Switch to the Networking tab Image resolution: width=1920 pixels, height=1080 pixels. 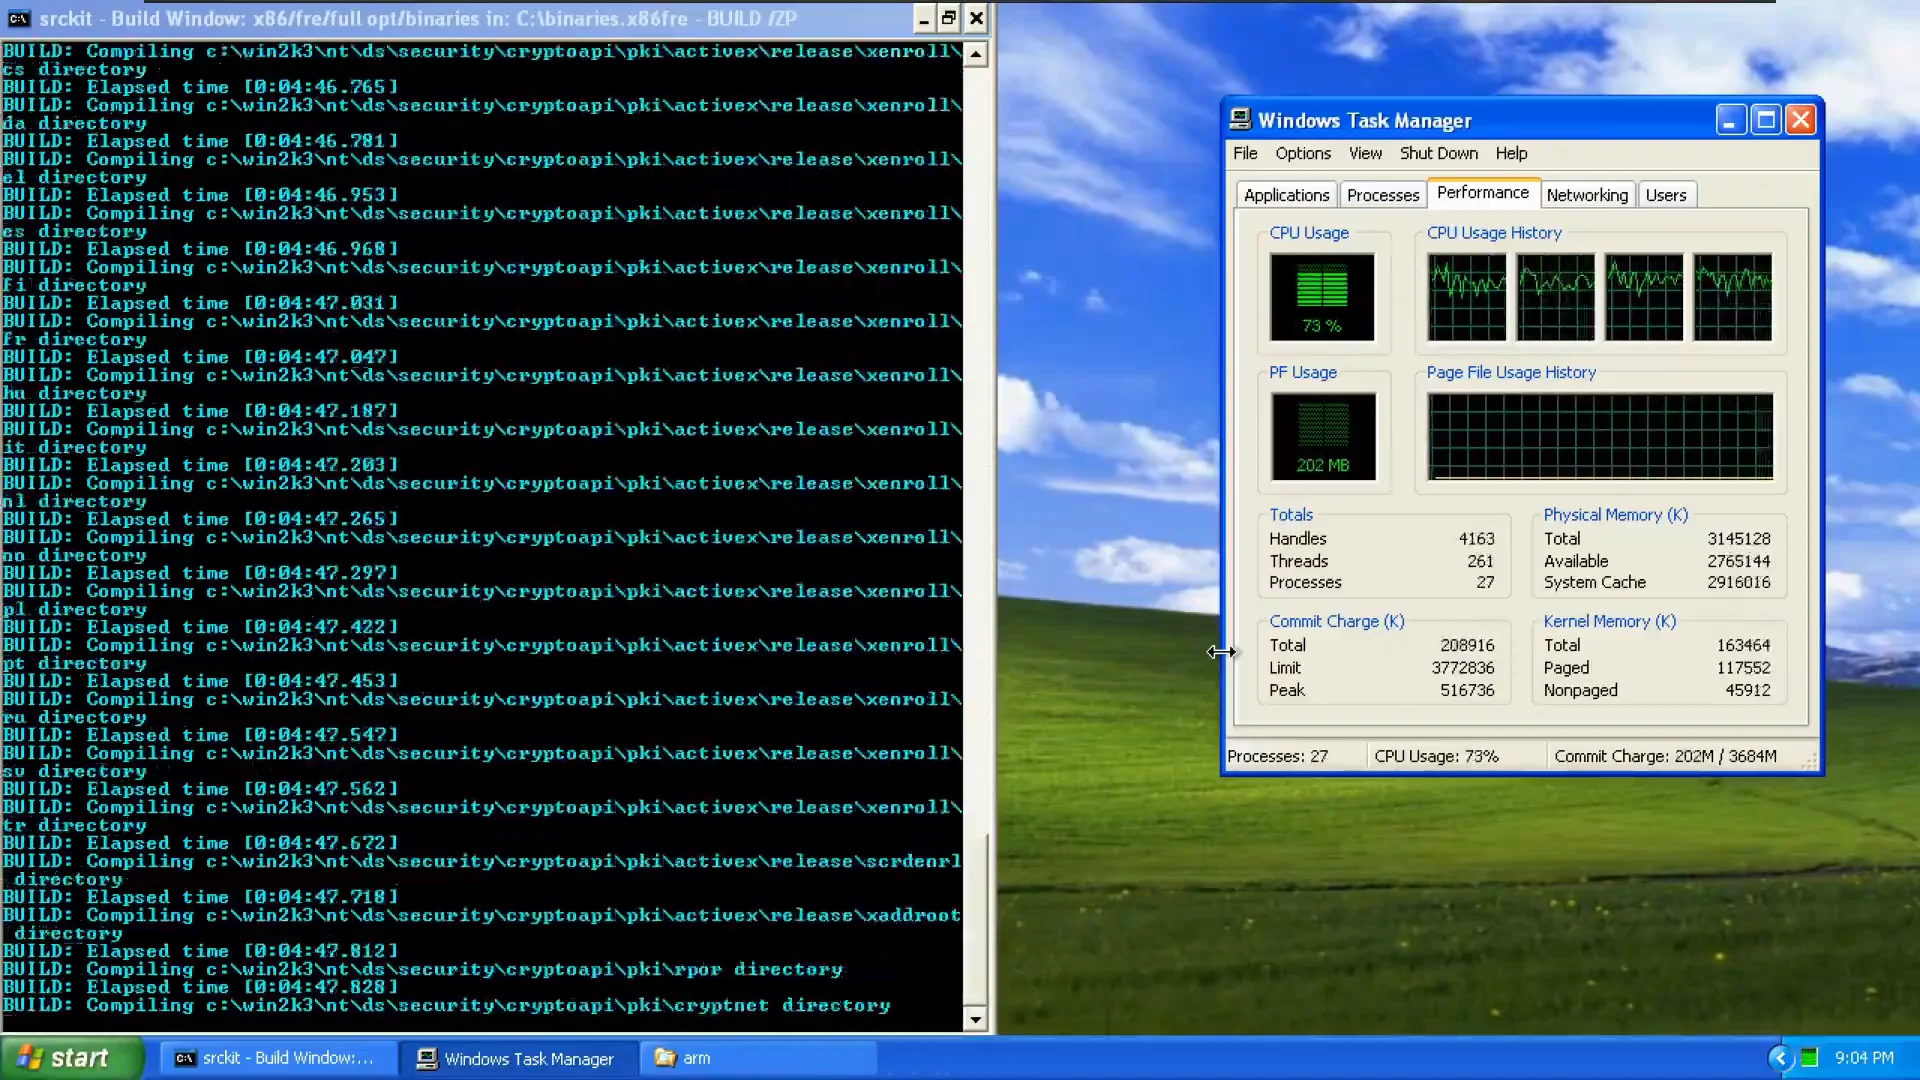1586,195
